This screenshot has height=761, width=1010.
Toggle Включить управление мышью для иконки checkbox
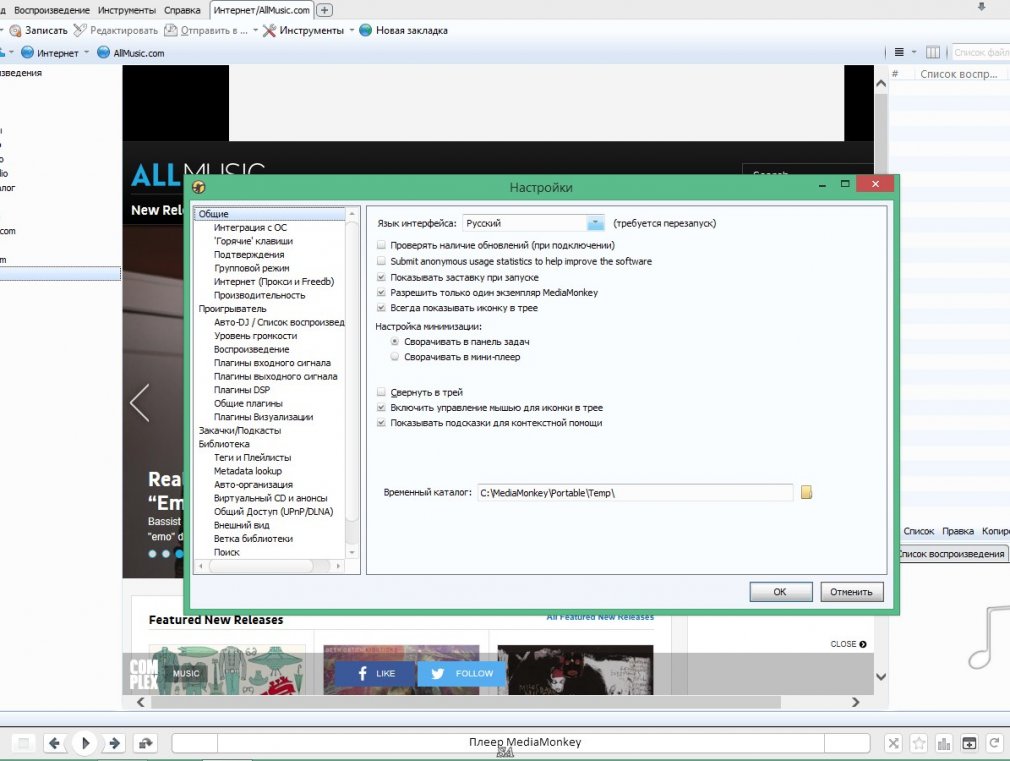(381, 407)
